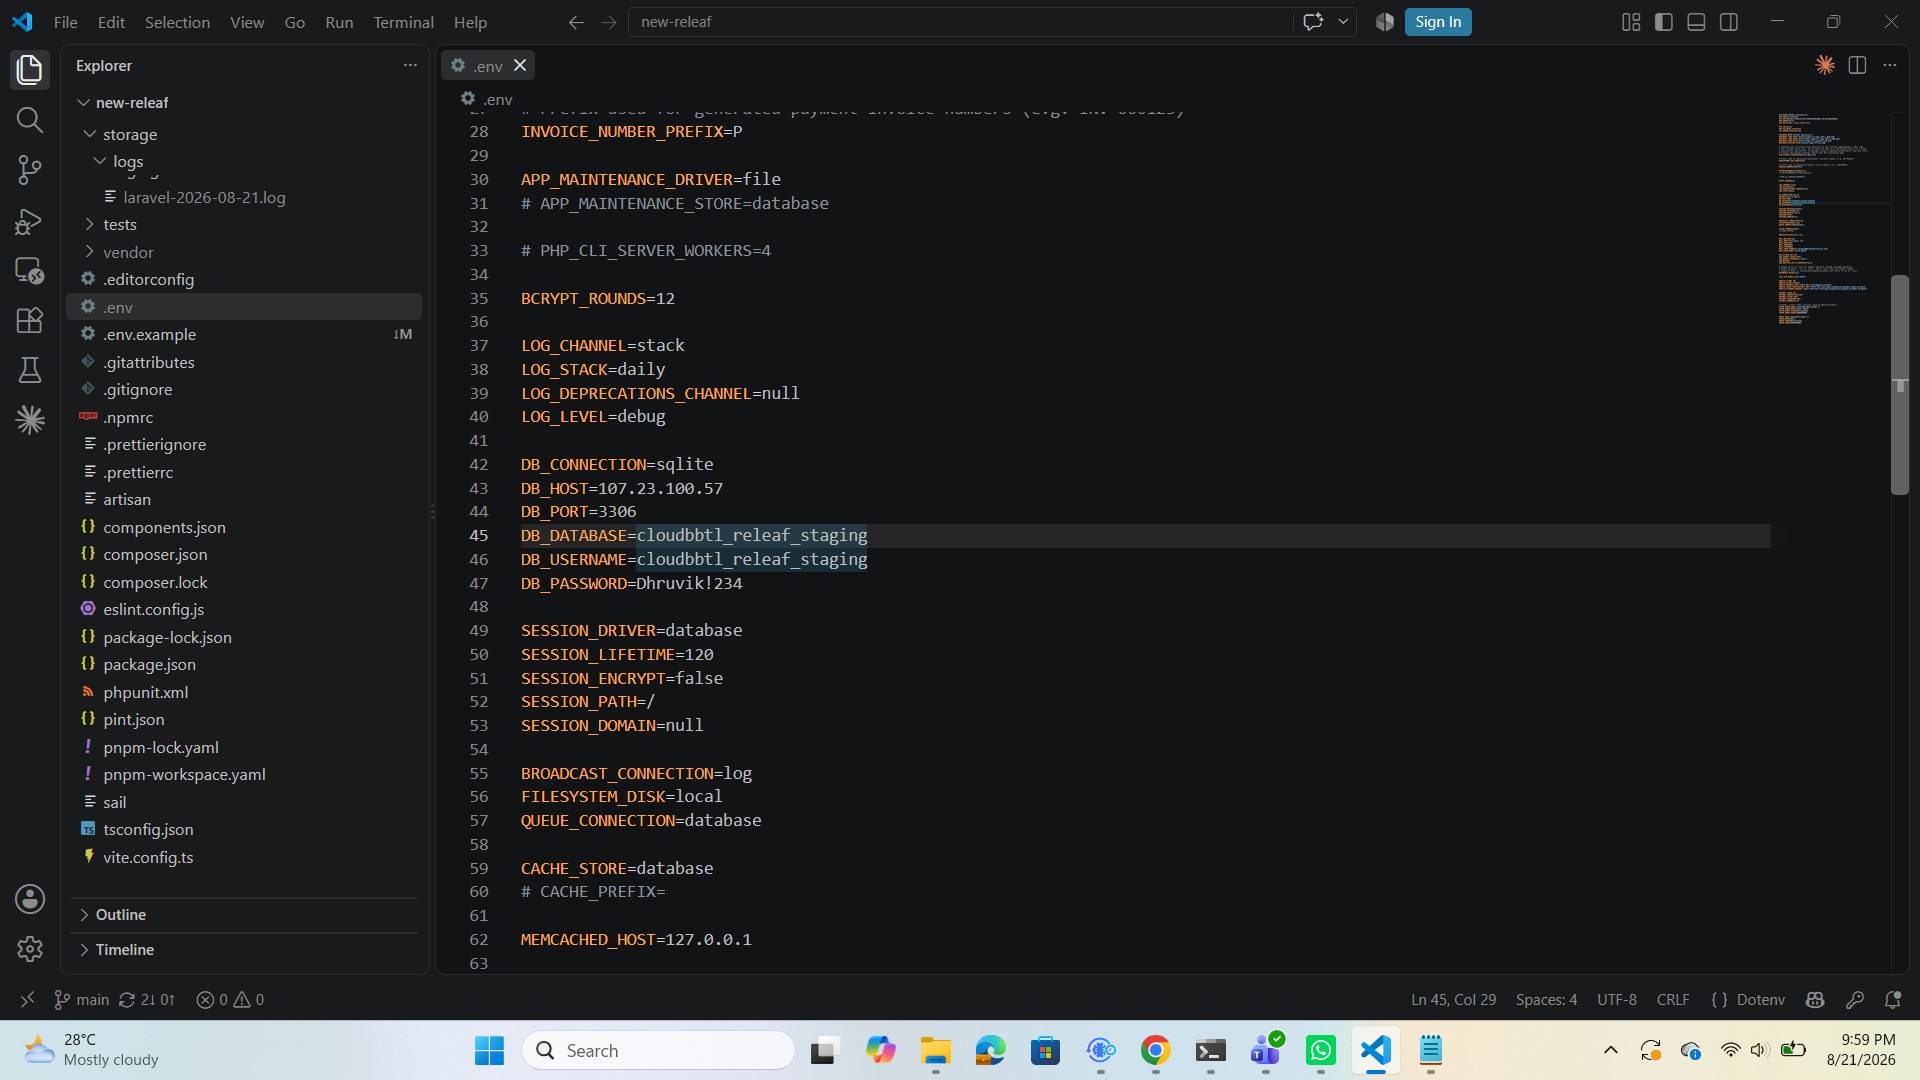Open the Run and Debug view
This screenshot has width=1920, height=1080.
click(x=30, y=221)
